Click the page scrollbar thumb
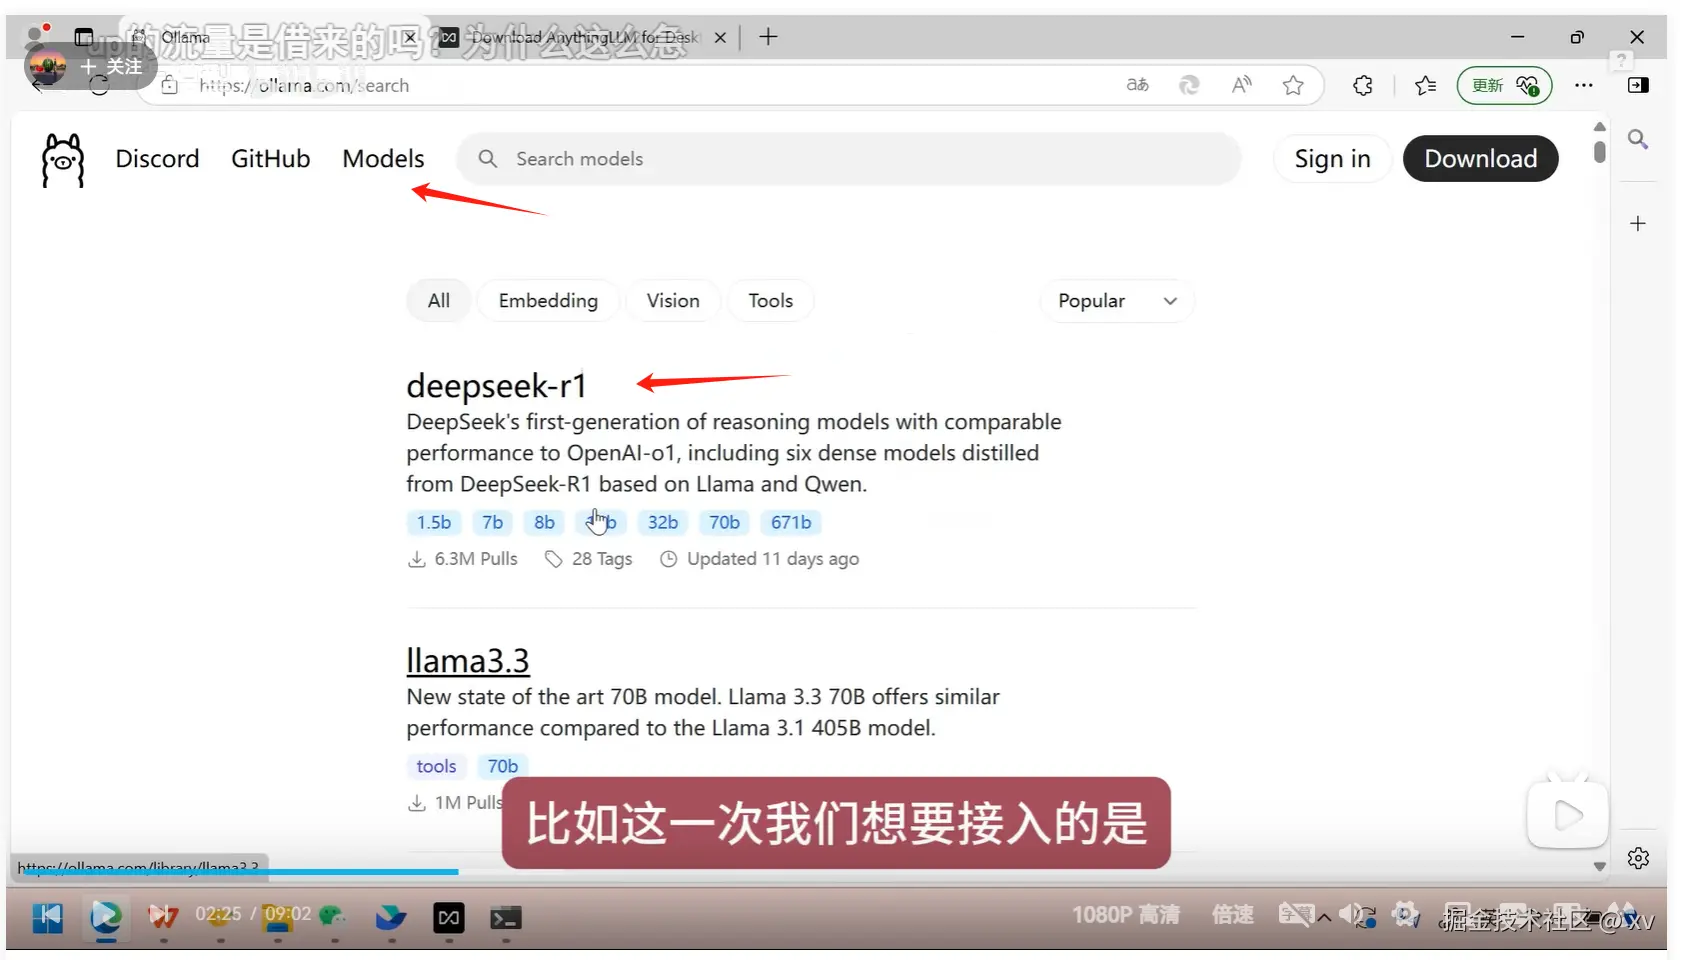This screenshot has width=1681, height=960. [x=1600, y=152]
